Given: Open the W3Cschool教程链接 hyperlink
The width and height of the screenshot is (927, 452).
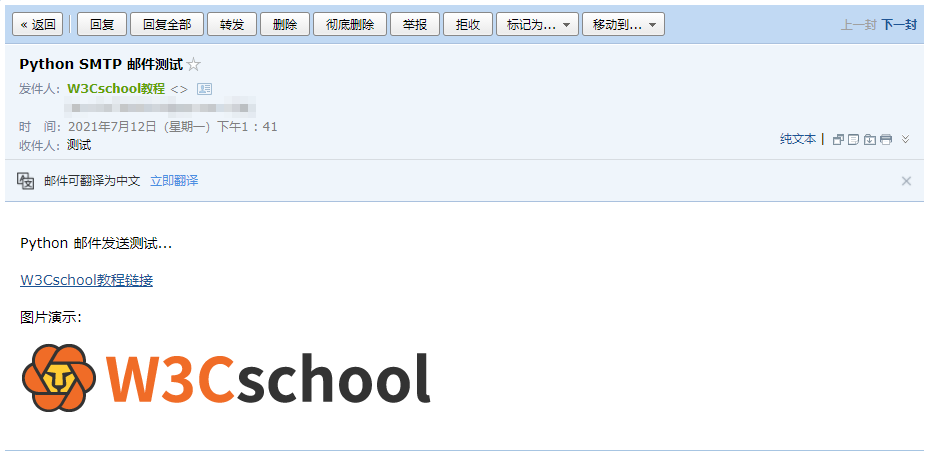Looking at the screenshot, I should tap(86, 280).
